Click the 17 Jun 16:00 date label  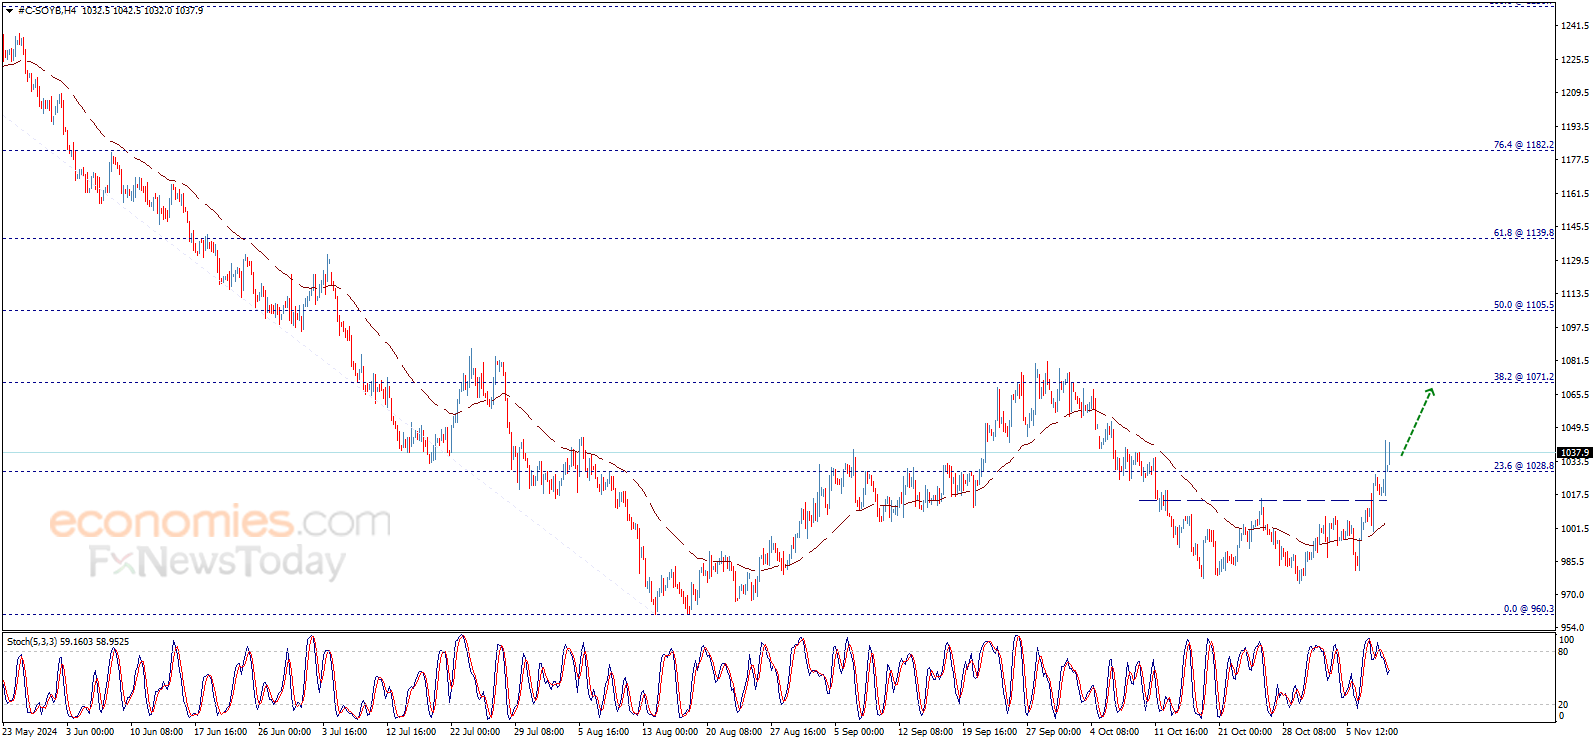(220, 732)
